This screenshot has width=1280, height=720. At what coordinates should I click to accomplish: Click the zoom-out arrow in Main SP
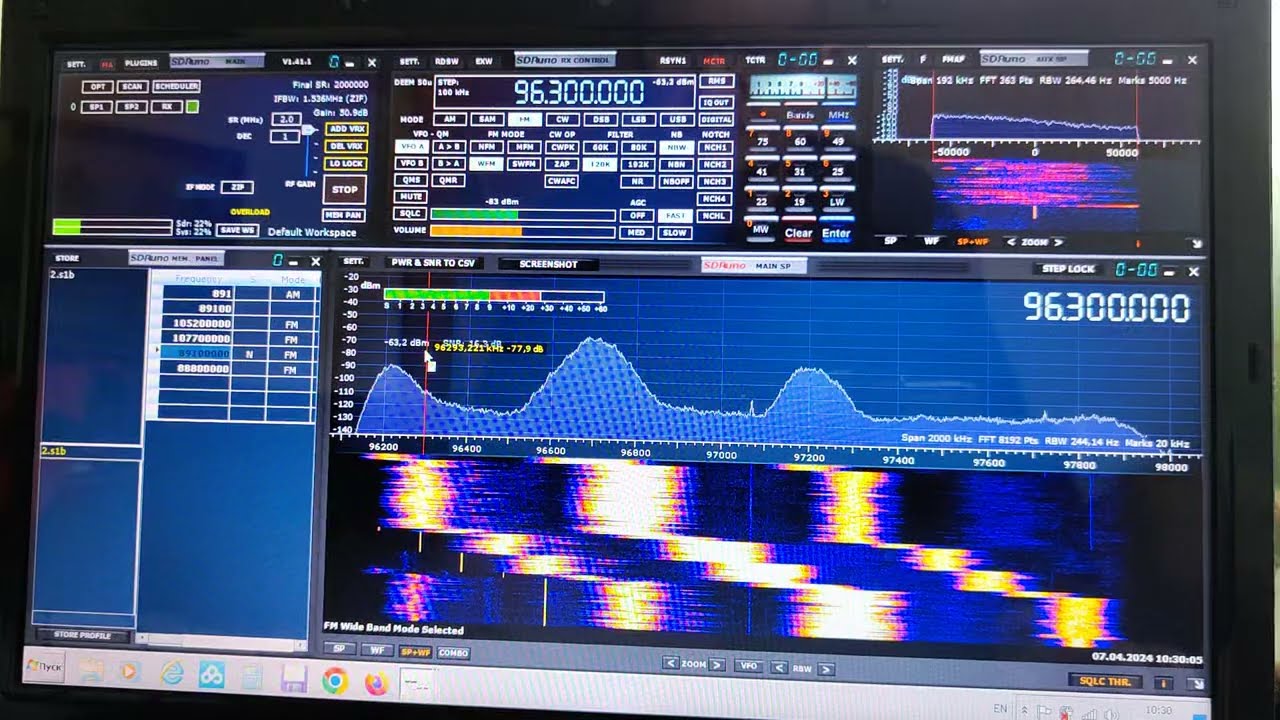tap(670, 664)
